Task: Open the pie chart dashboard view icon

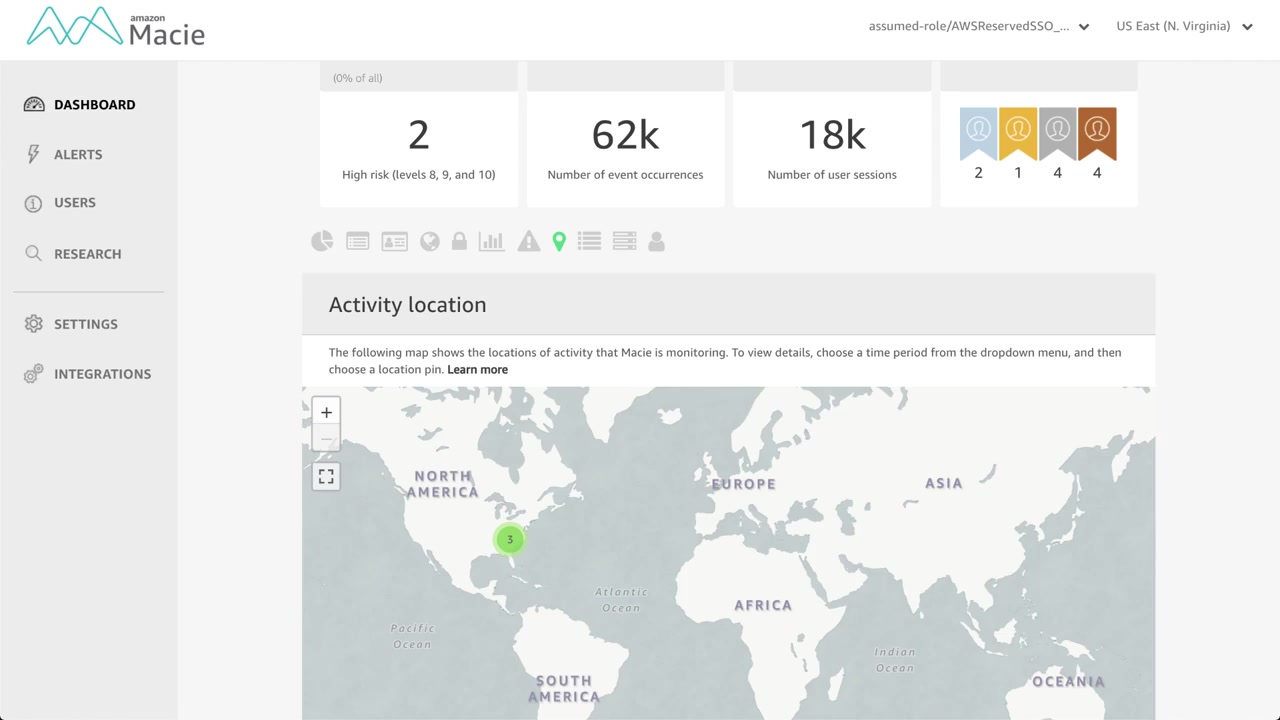Action: (322, 241)
